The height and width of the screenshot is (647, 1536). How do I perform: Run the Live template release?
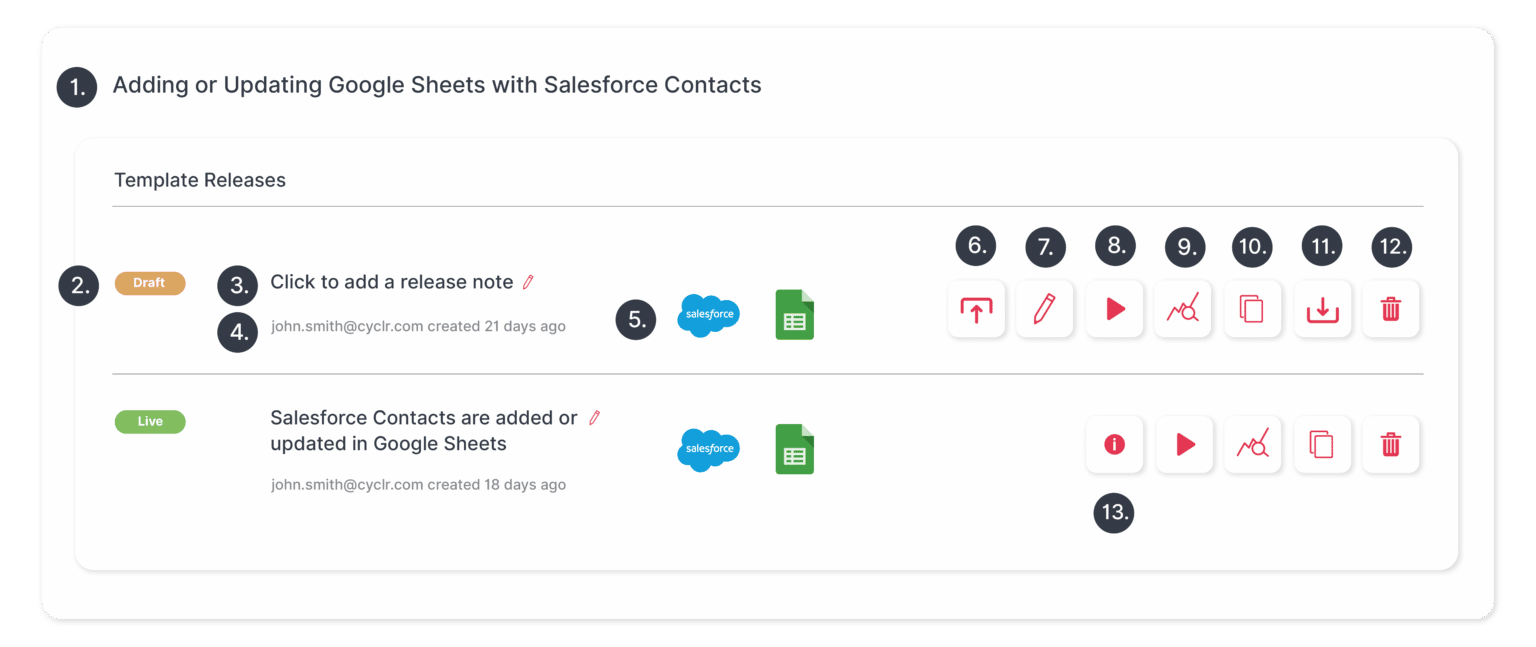[1183, 444]
